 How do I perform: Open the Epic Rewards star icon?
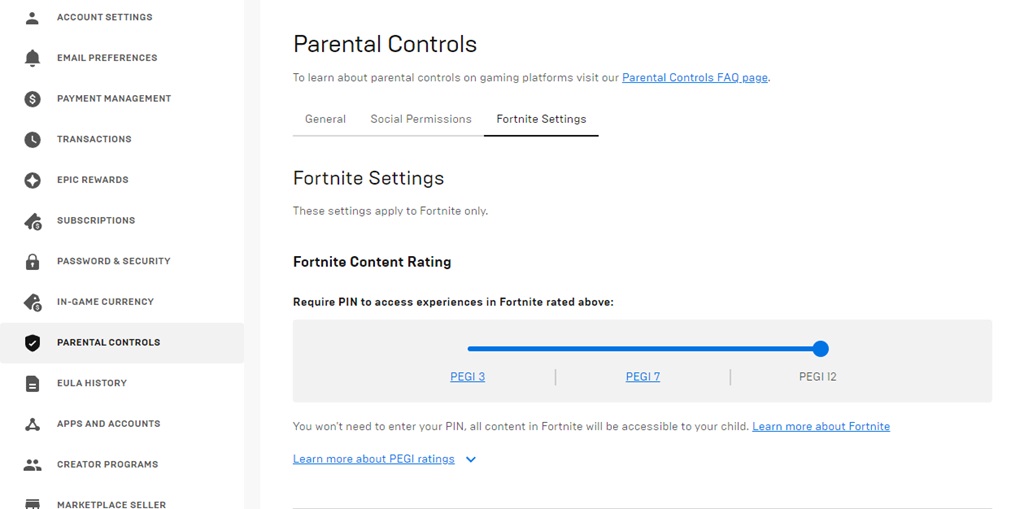pos(32,180)
